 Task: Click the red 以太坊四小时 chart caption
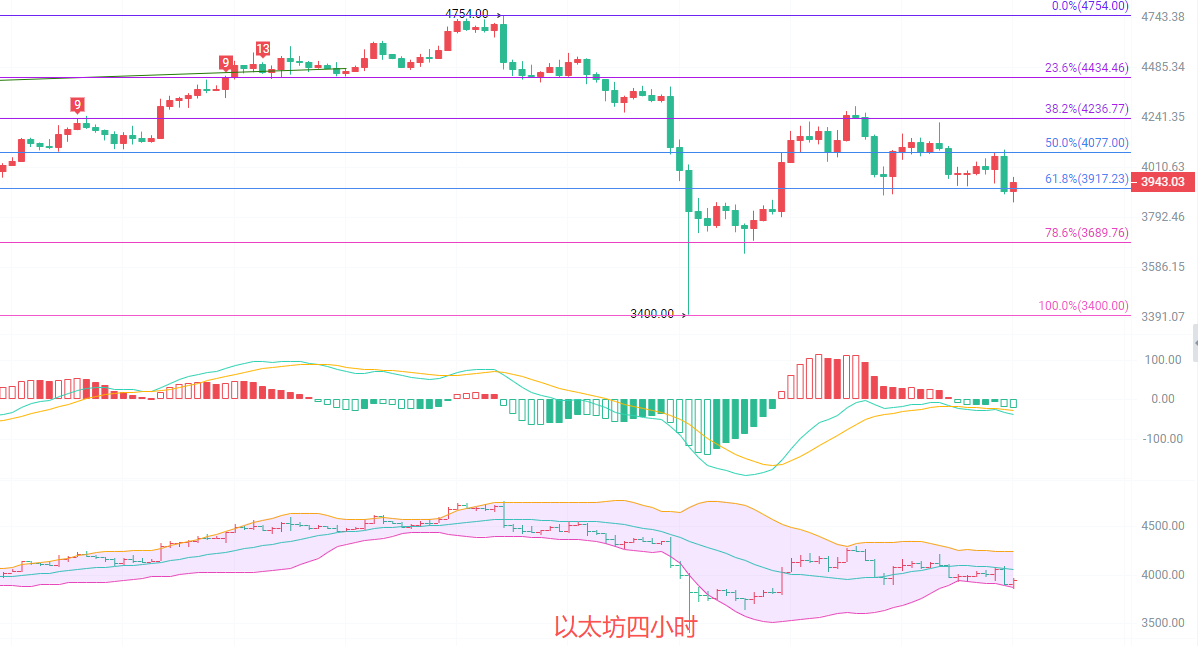point(626,627)
